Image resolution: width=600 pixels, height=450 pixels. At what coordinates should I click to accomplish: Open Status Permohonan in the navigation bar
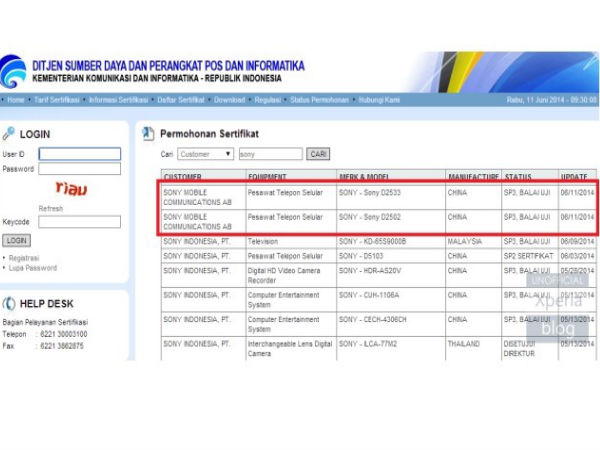pos(320,100)
